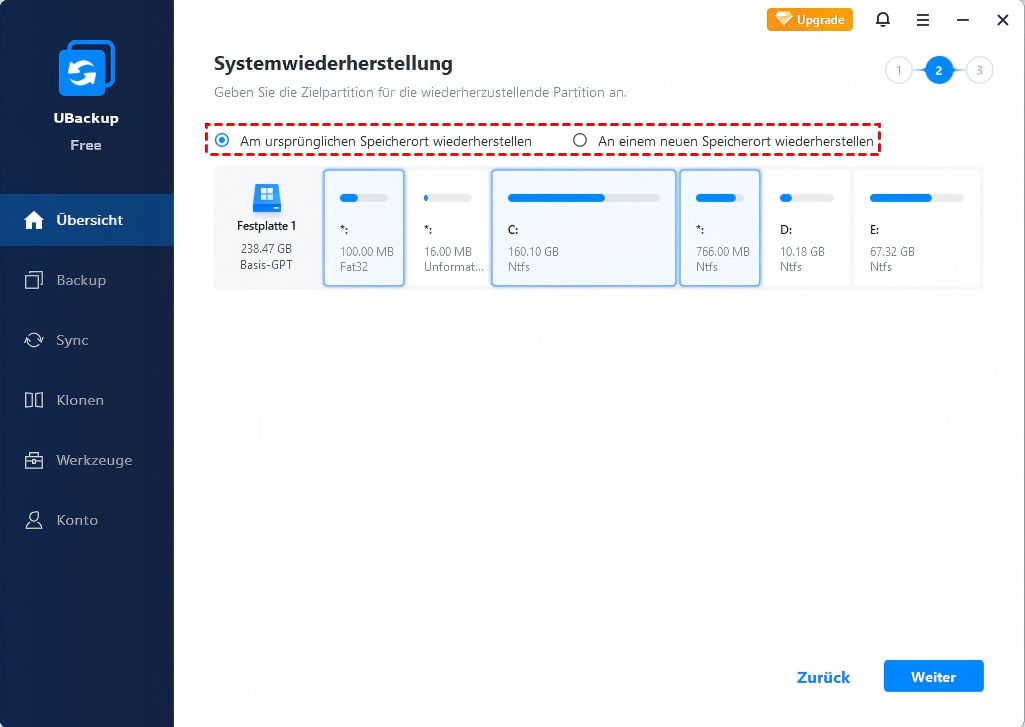Click the Sync arrows icon
The height and width of the screenshot is (727, 1025).
tap(34, 340)
